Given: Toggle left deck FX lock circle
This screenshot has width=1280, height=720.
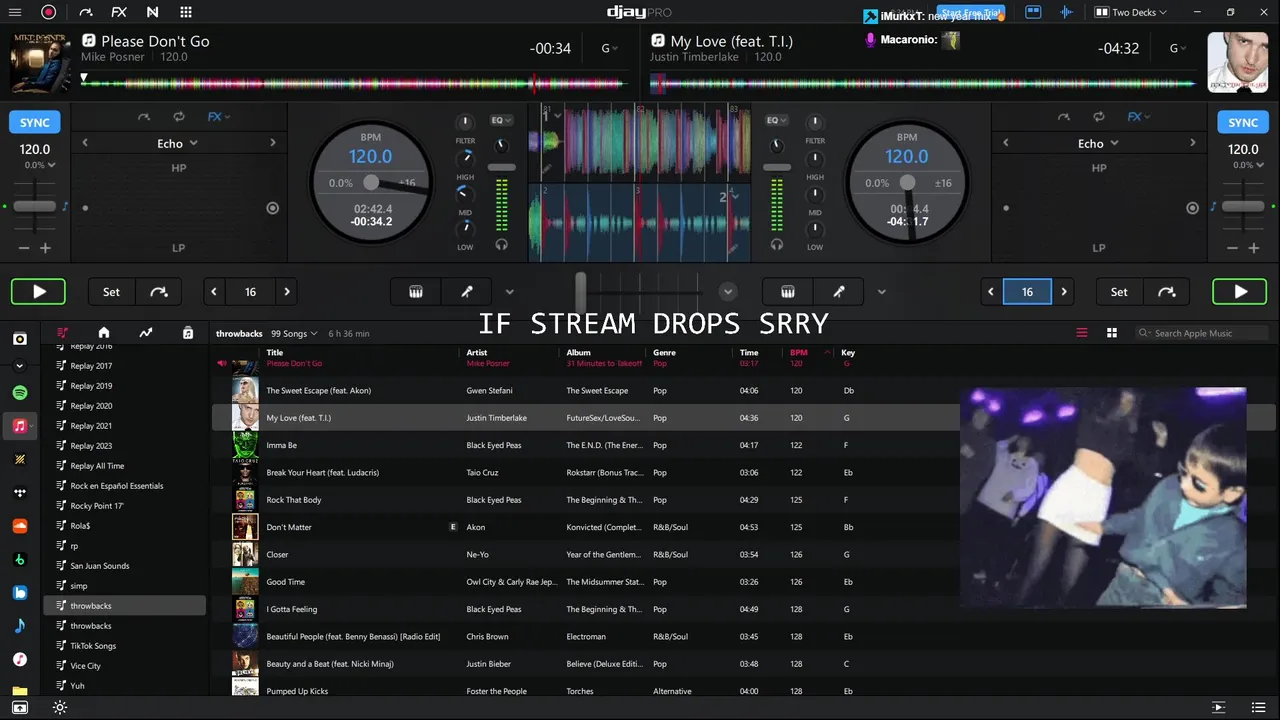Looking at the screenshot, I should point(272,208).
